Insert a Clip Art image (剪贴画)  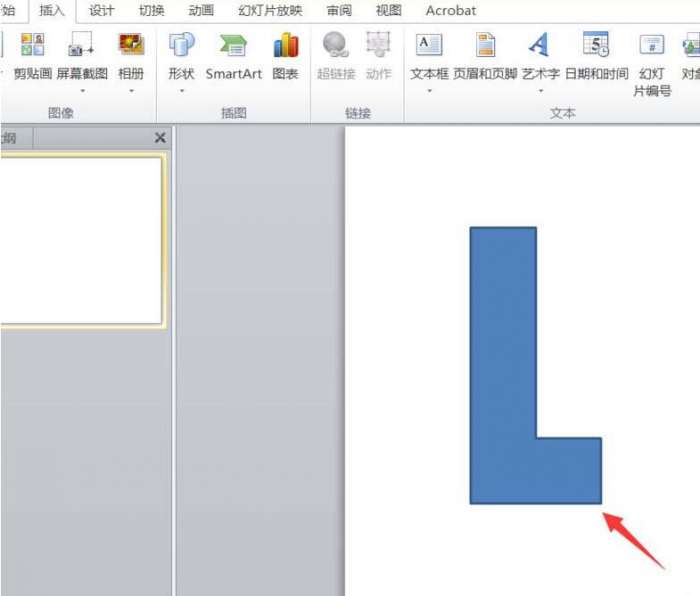tap(33, 56)
